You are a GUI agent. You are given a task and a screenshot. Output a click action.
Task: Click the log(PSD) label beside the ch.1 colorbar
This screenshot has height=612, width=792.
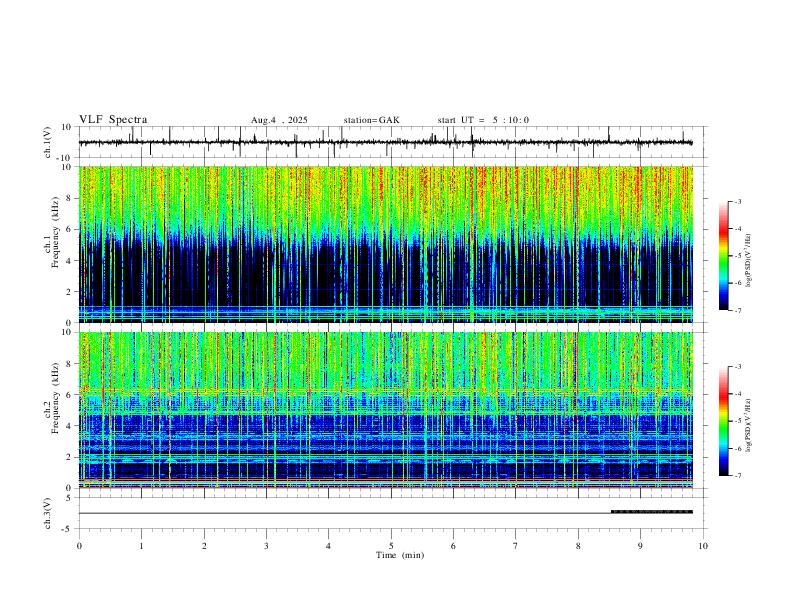pos(749,260)
